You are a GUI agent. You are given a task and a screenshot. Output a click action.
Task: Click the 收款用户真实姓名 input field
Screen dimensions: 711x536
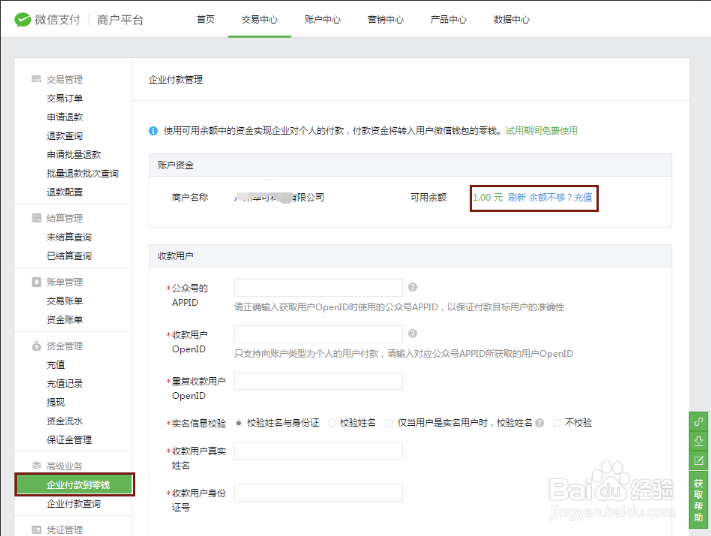pos(318,451)
